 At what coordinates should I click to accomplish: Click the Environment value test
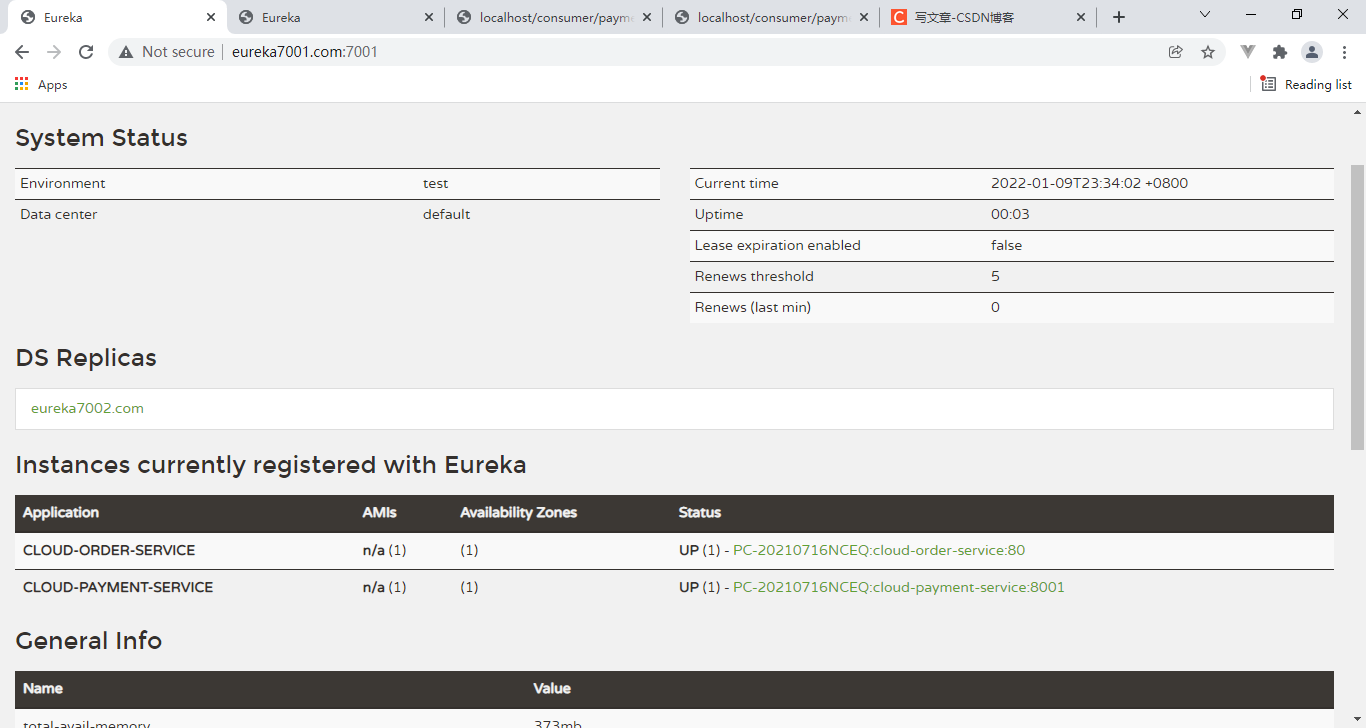click(x=435, y=183)
